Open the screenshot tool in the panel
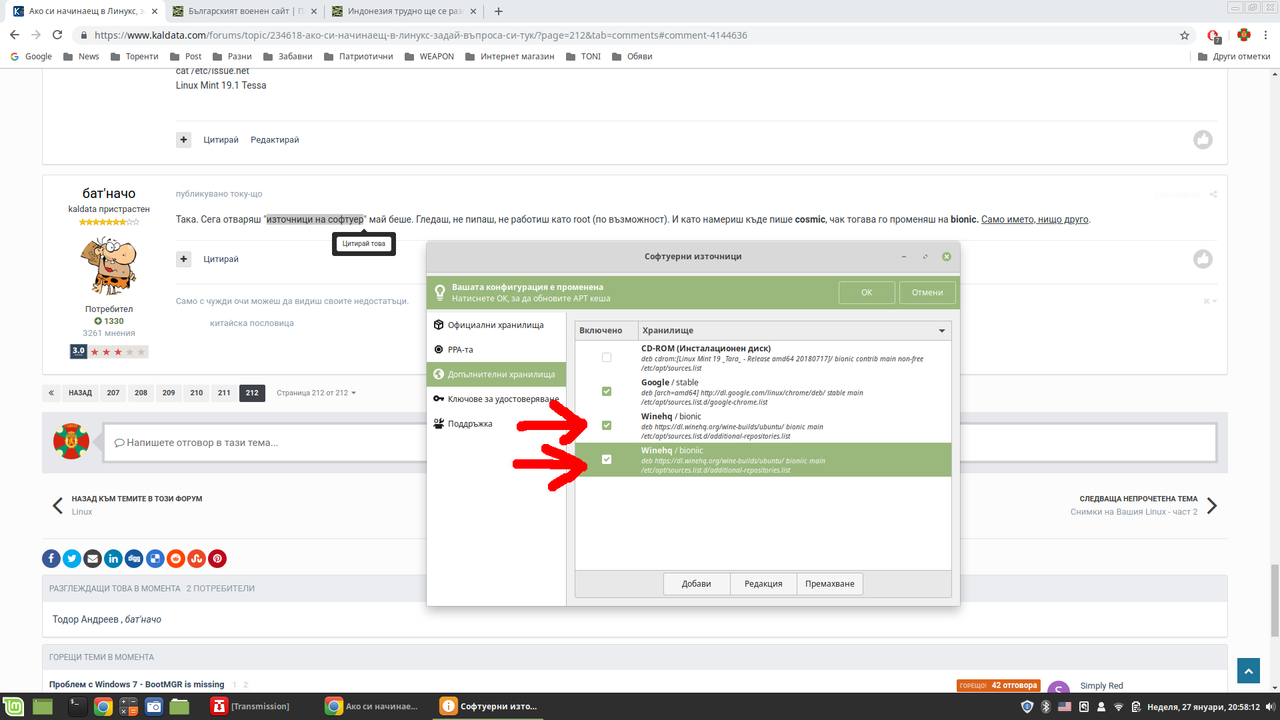 click(x=154, y=706)
